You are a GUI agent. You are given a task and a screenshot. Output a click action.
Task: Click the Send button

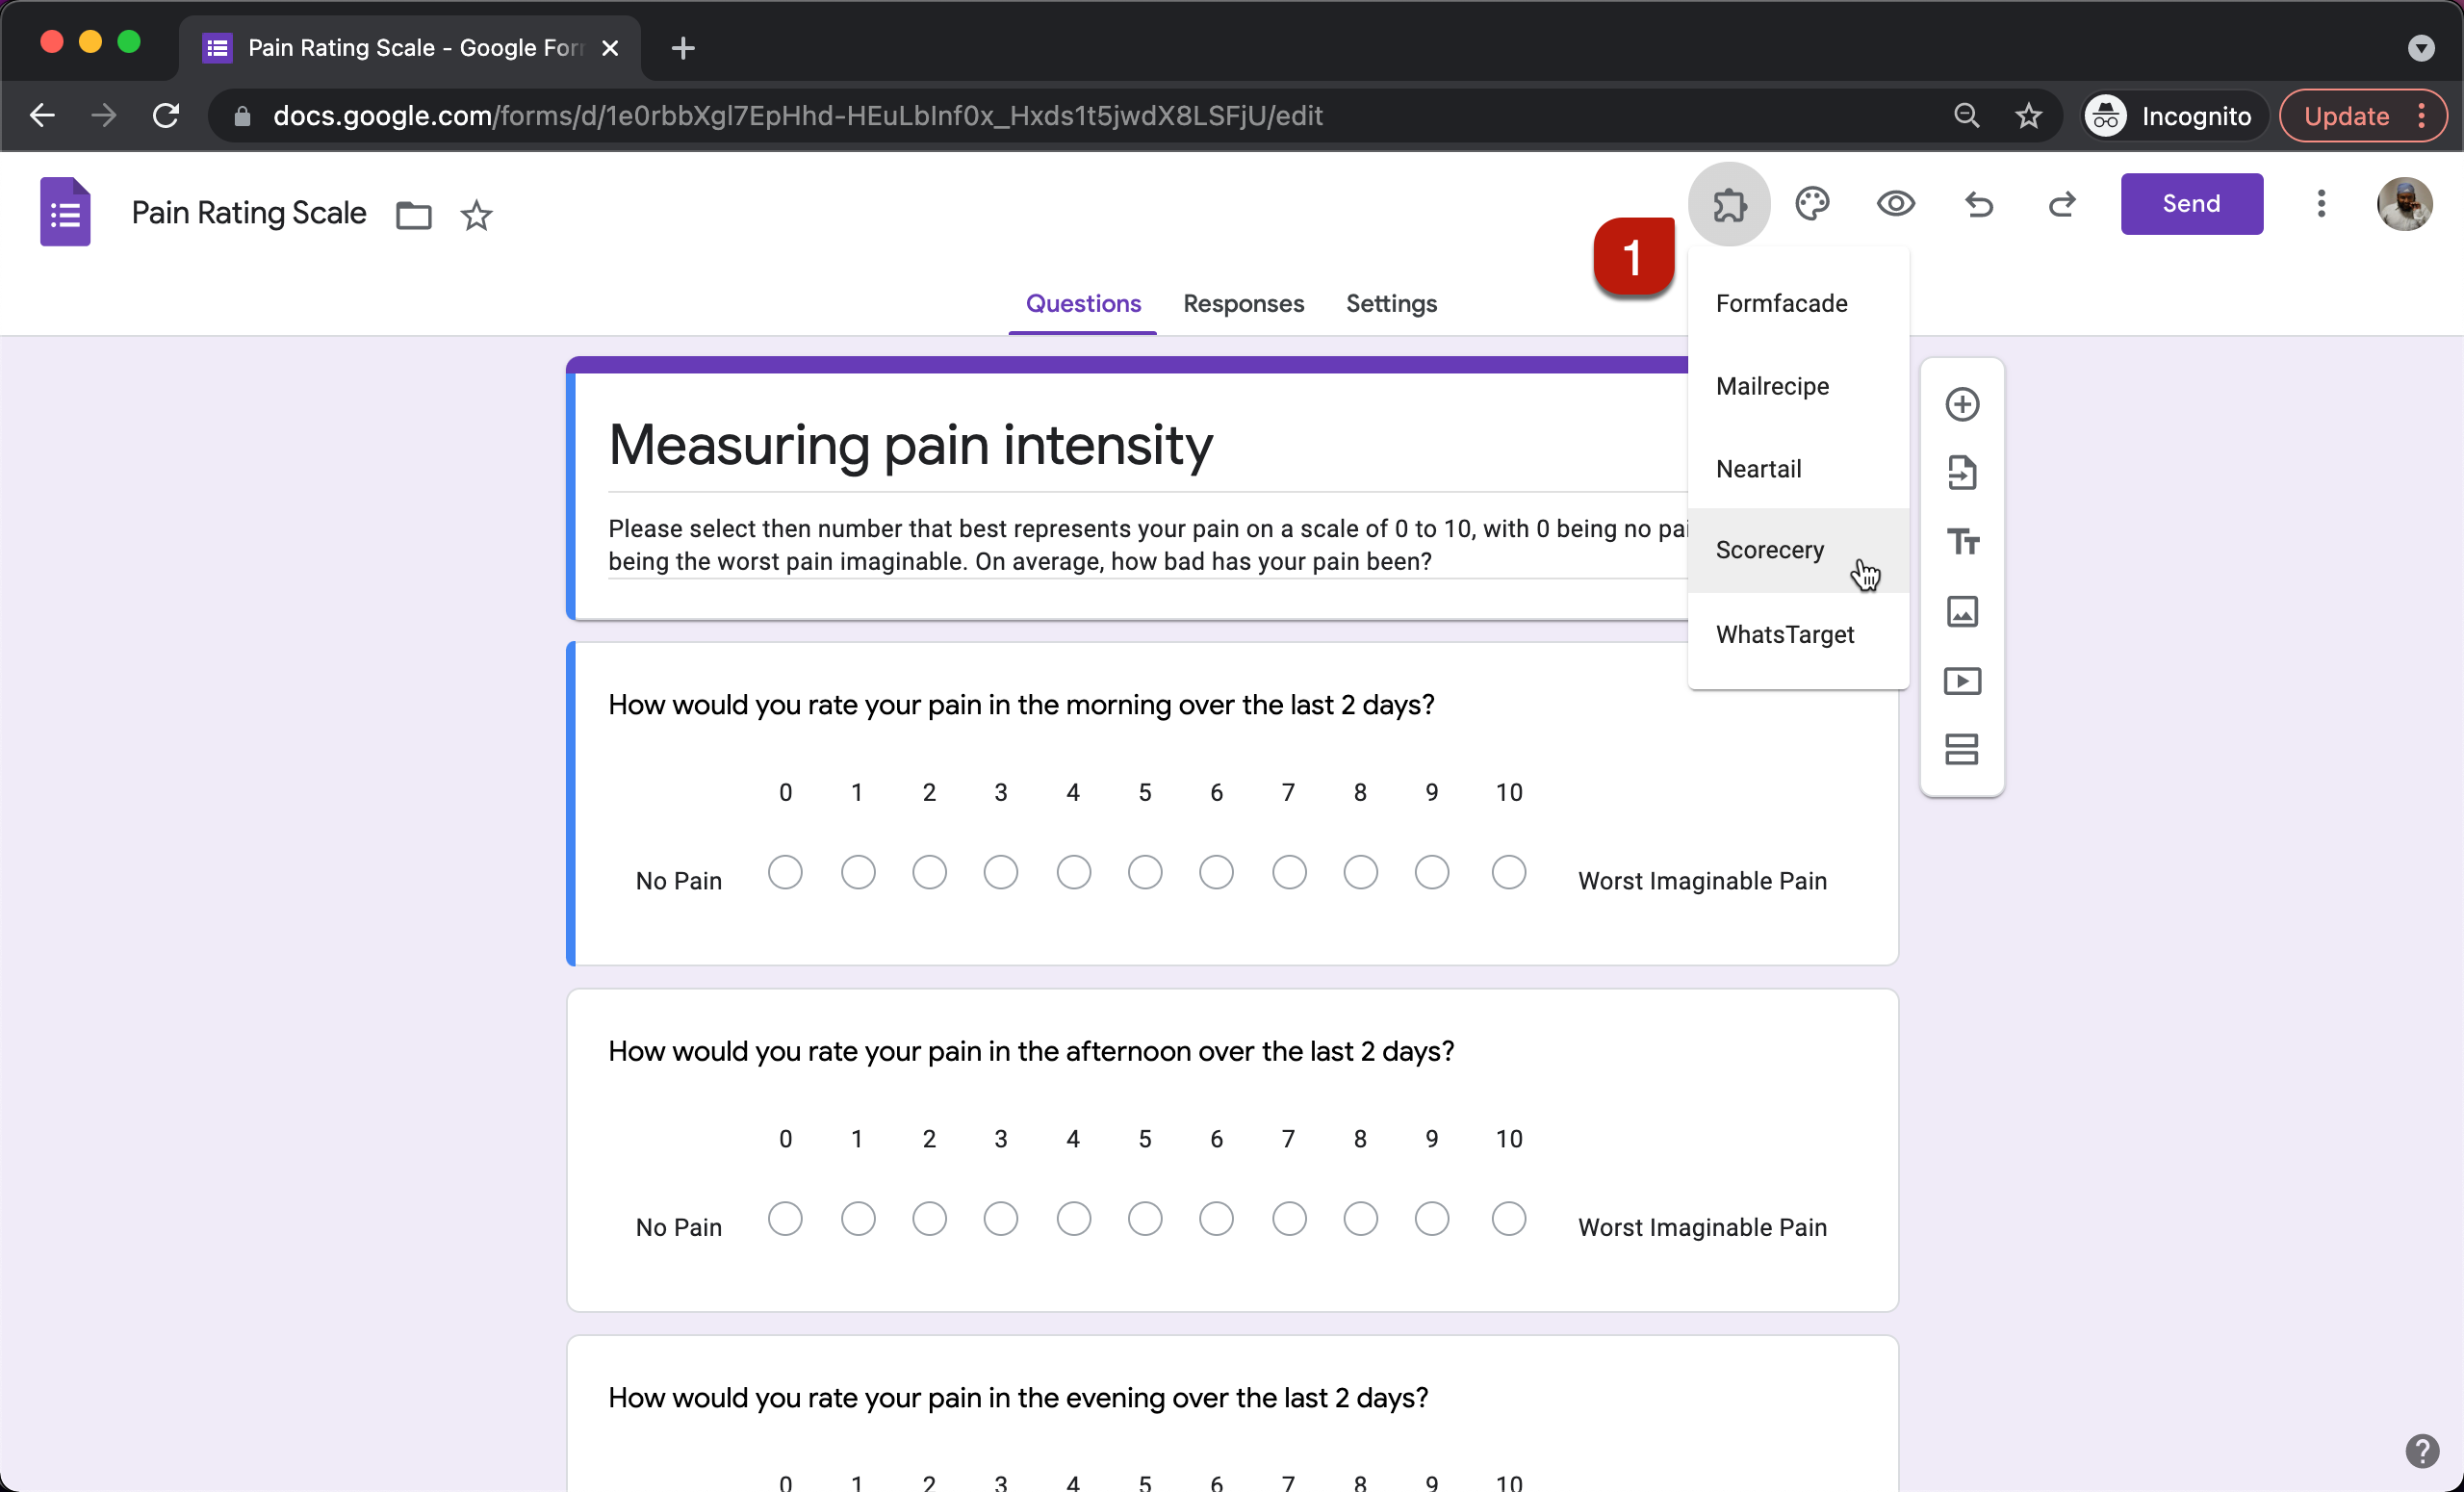[2192, 202]
